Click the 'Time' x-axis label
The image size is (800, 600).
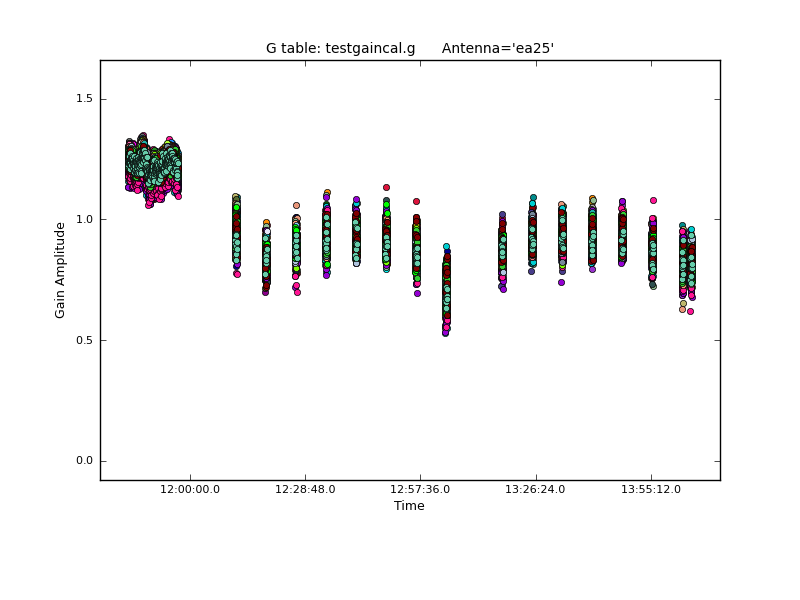409,506
